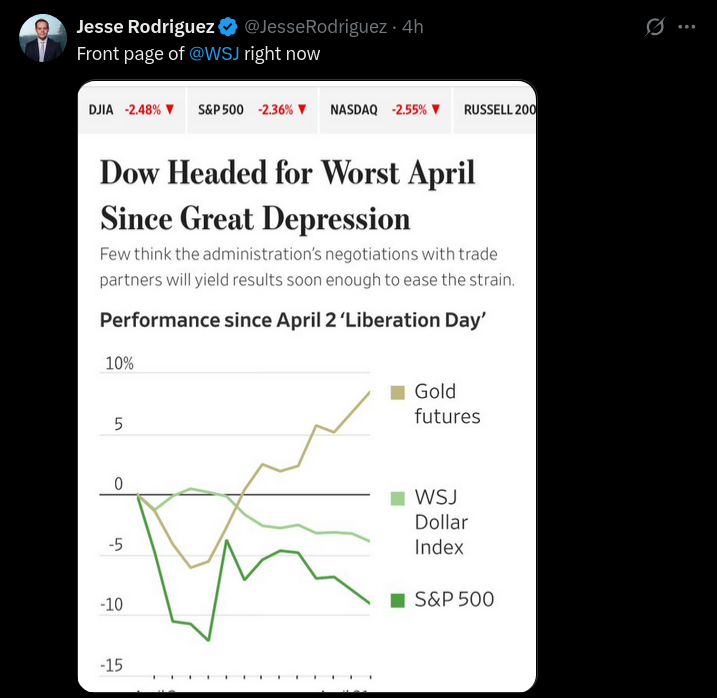Click the red arrow next to S&P 500 ticker

[x=302, y=109]
